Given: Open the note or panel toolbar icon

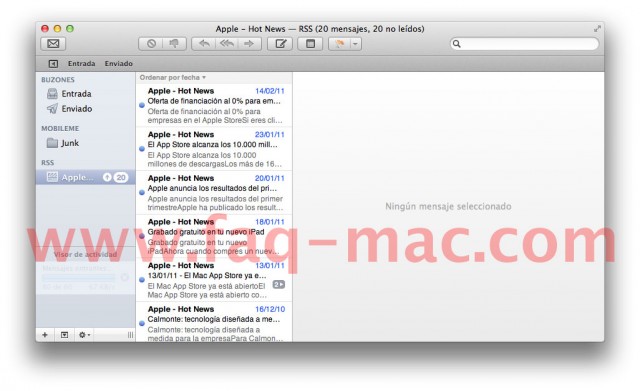Looking at the screenshot, I should (310, 44).
